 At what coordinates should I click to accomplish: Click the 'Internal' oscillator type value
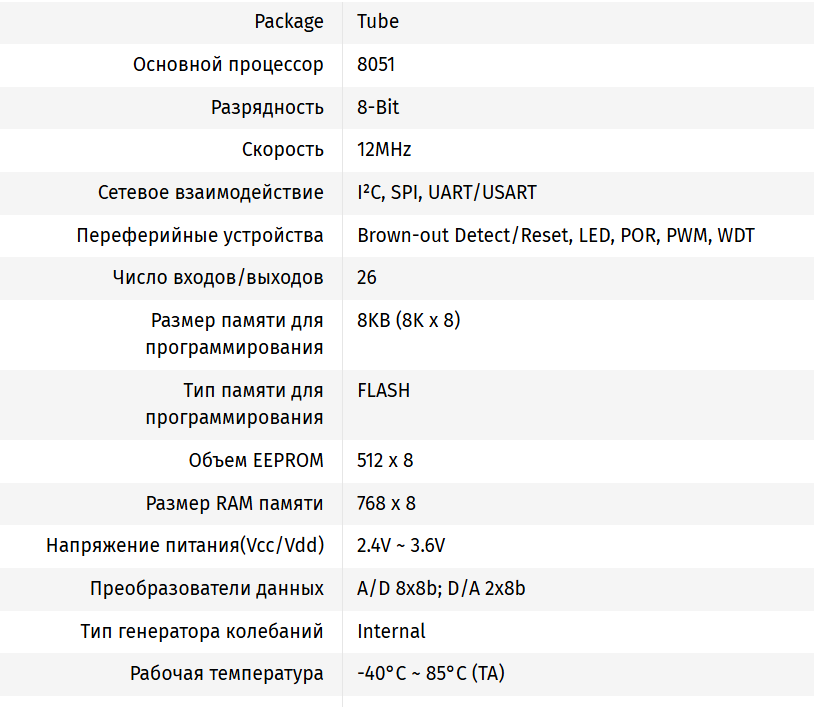tap(391, 631)
